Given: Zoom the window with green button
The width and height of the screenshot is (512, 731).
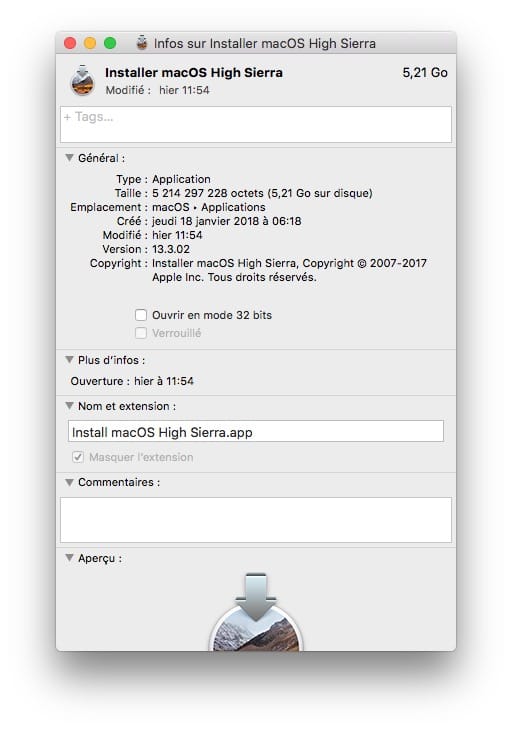Looking at the screenshot, I should point(110,43).
